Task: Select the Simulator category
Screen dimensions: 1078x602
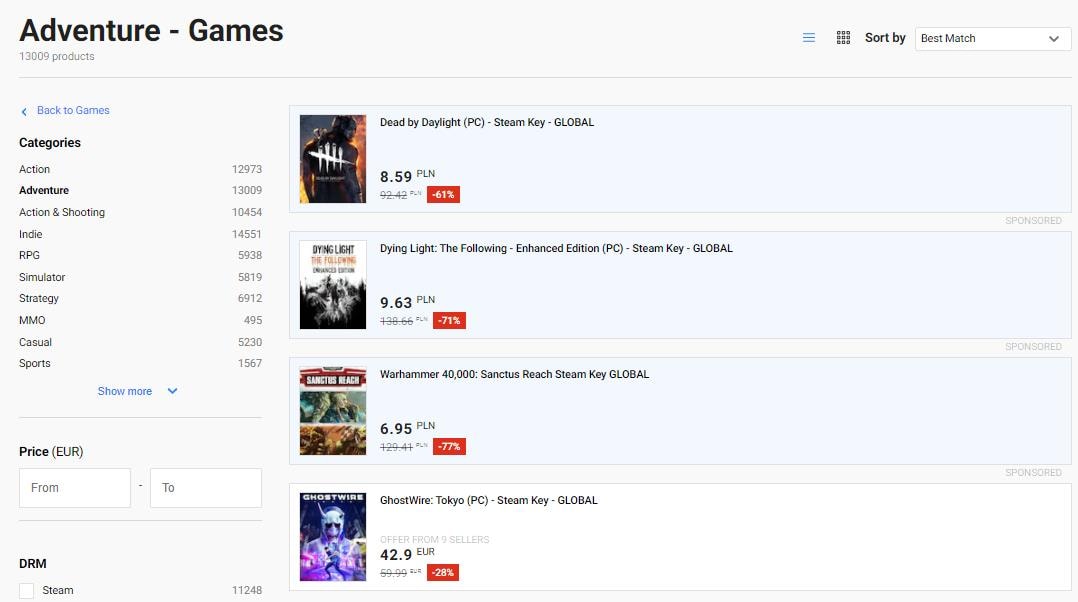Action: point(42,277)
